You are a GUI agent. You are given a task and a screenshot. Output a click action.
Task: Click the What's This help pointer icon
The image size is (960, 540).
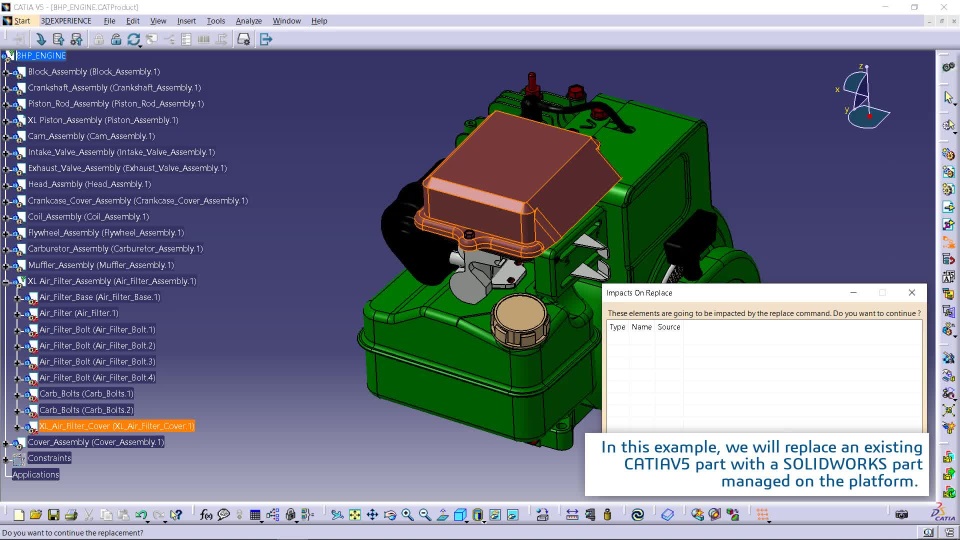[176, 515]
